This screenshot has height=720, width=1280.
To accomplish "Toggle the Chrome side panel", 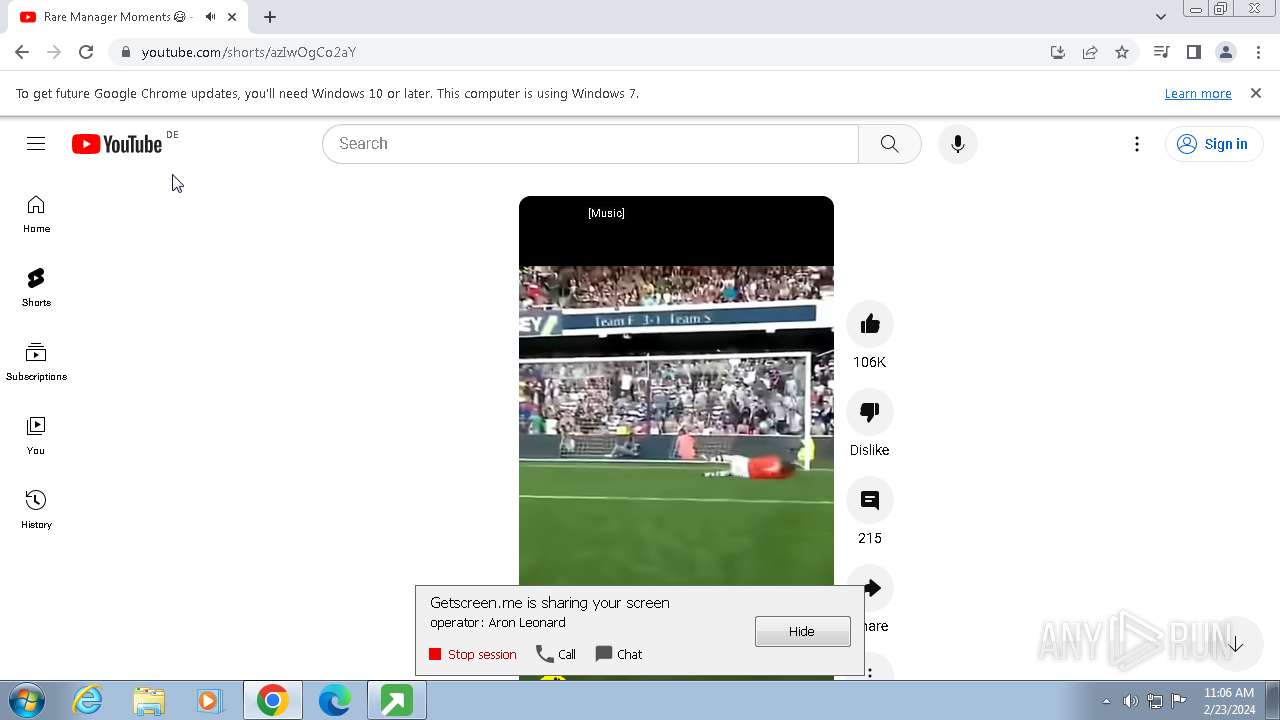I will point(1193,52).
